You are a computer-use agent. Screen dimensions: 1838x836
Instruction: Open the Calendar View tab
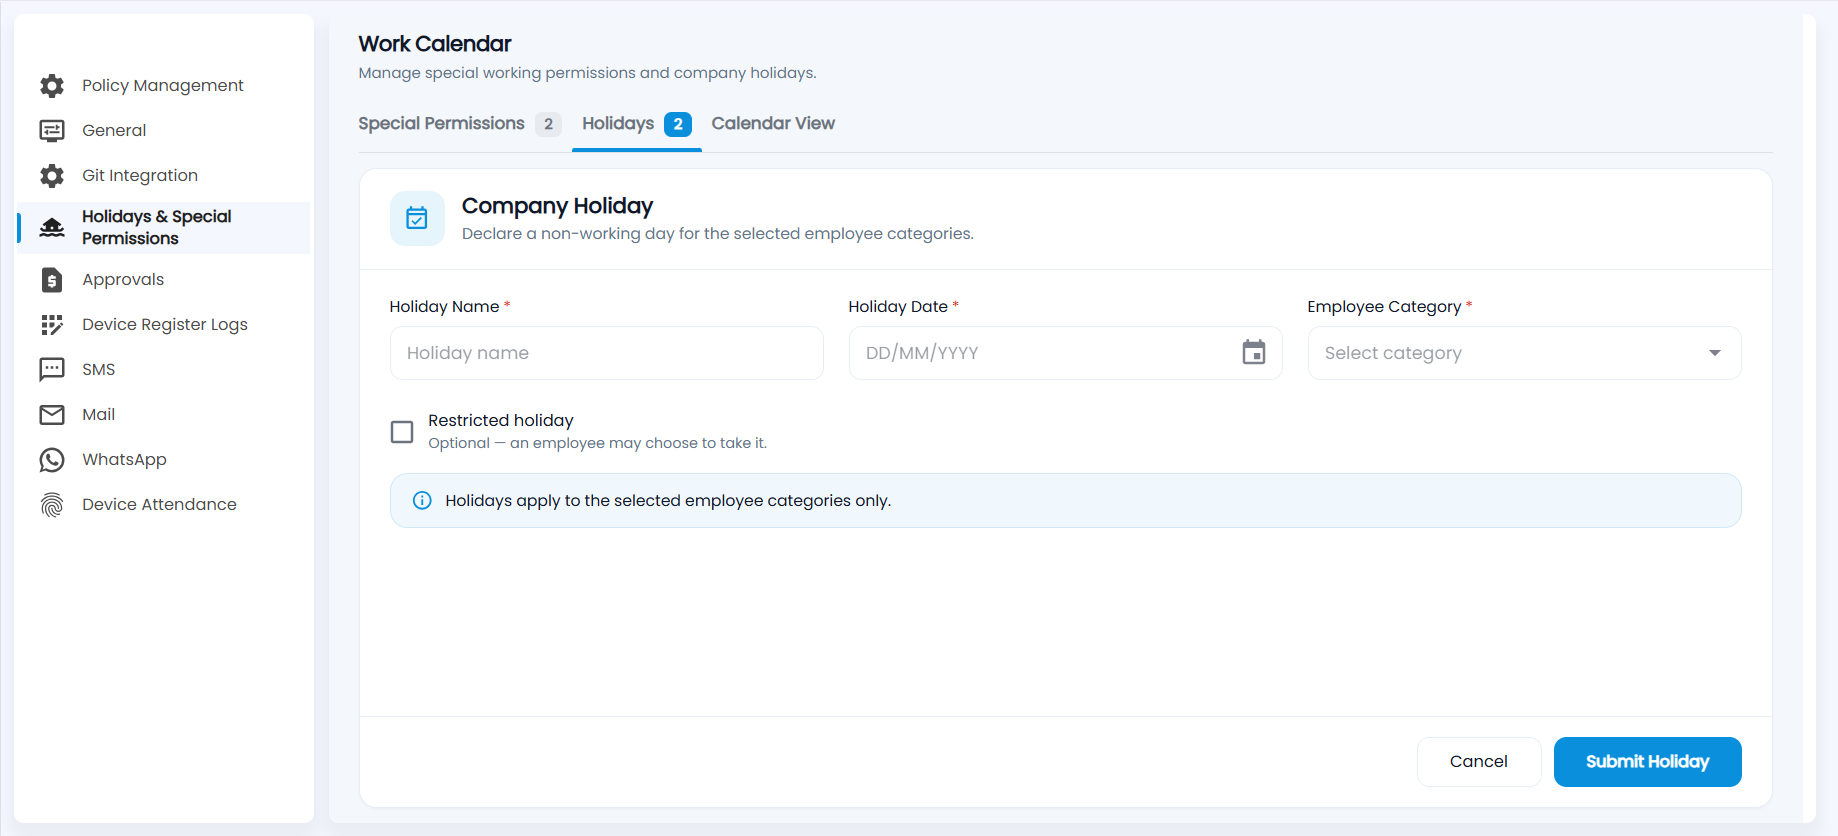[x=773, y=124]
